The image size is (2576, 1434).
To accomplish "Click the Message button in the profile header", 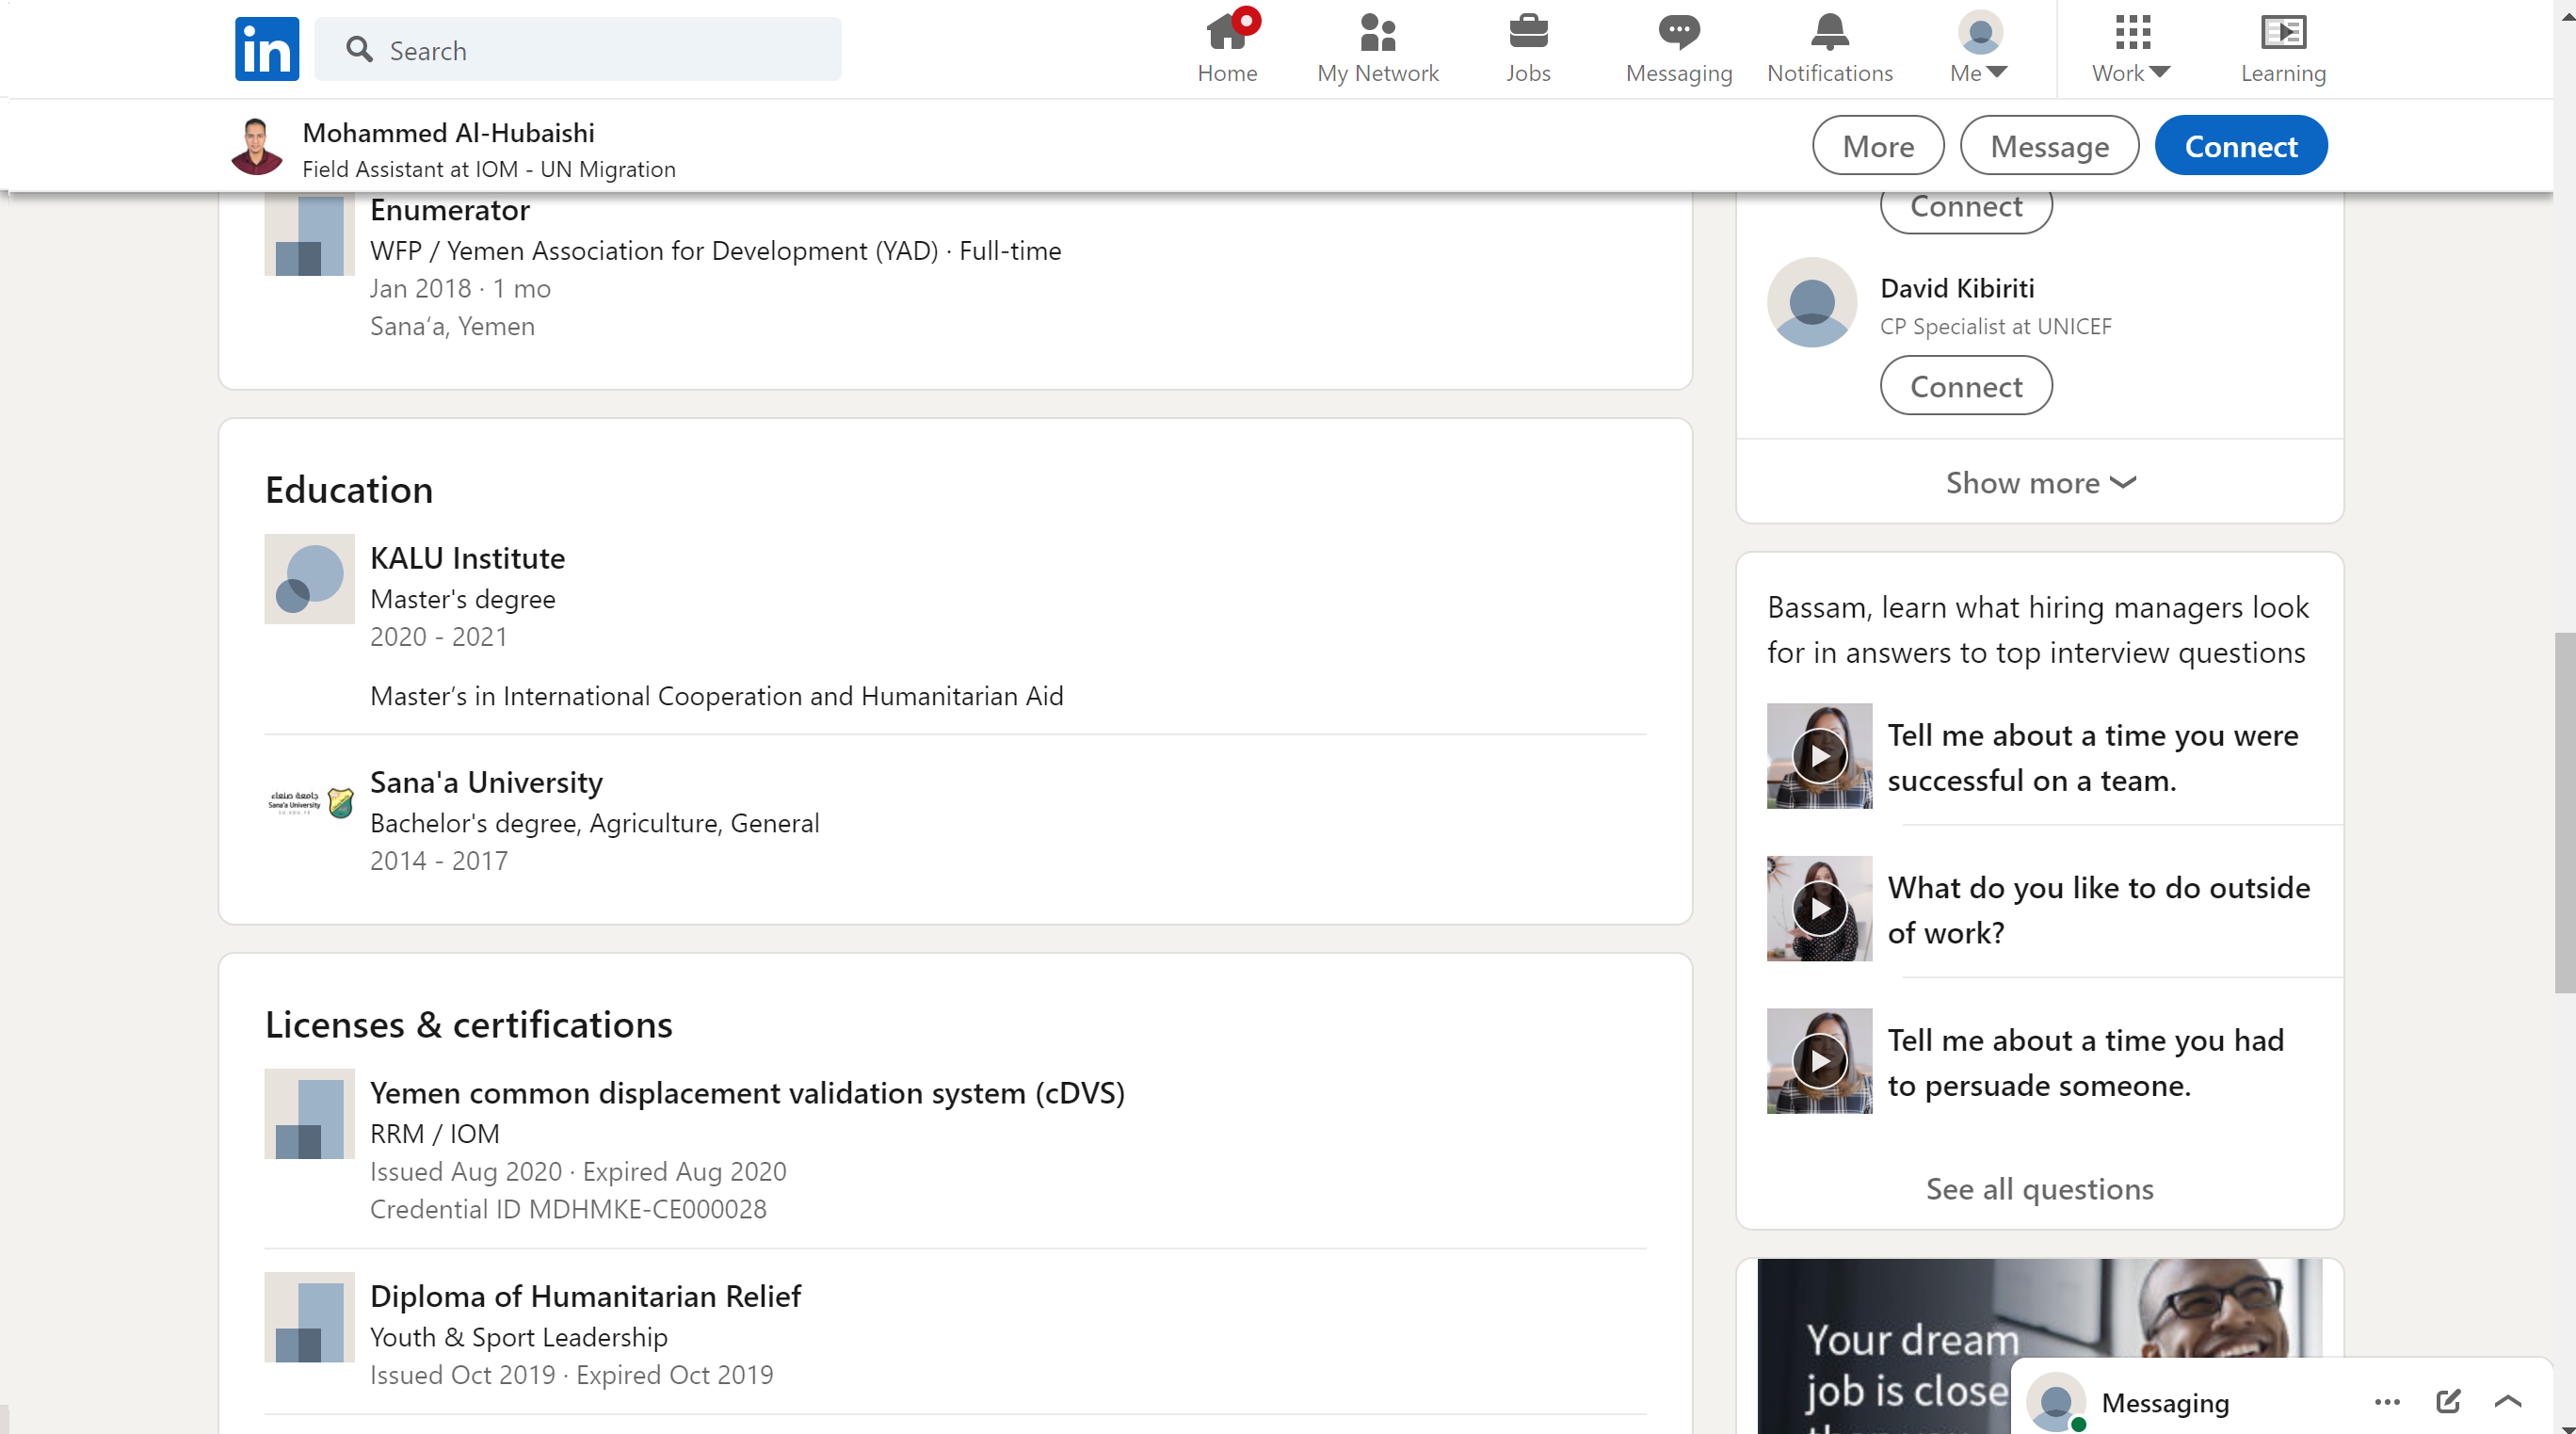I will pyautogui.click(x=2048, y=146).
